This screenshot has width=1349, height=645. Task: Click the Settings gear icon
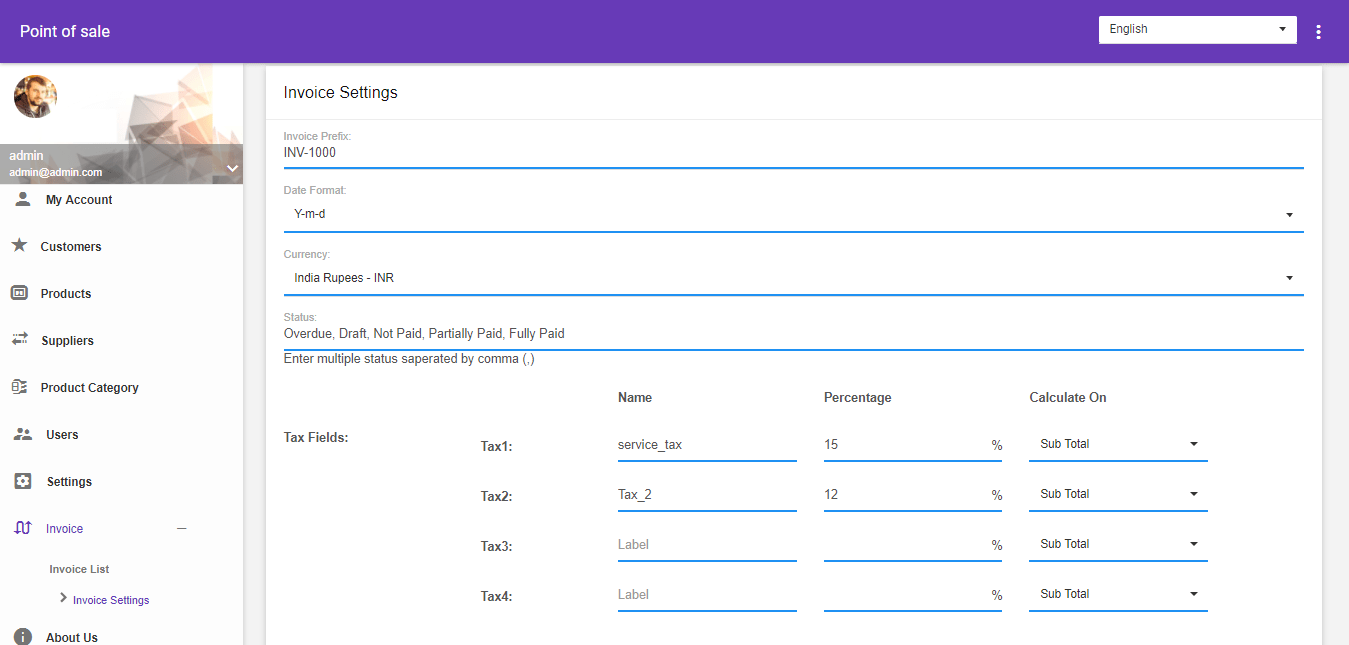pyautogui.click(x=22, y=481)
